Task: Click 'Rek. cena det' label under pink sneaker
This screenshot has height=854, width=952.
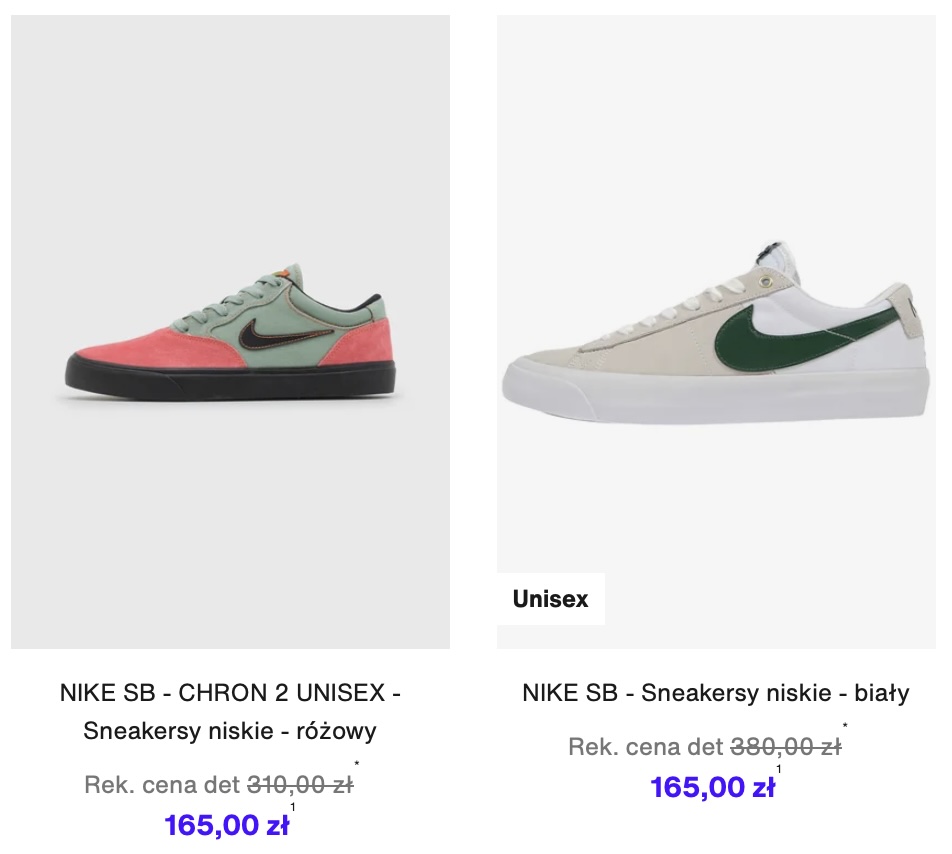Action: point(162,785)
